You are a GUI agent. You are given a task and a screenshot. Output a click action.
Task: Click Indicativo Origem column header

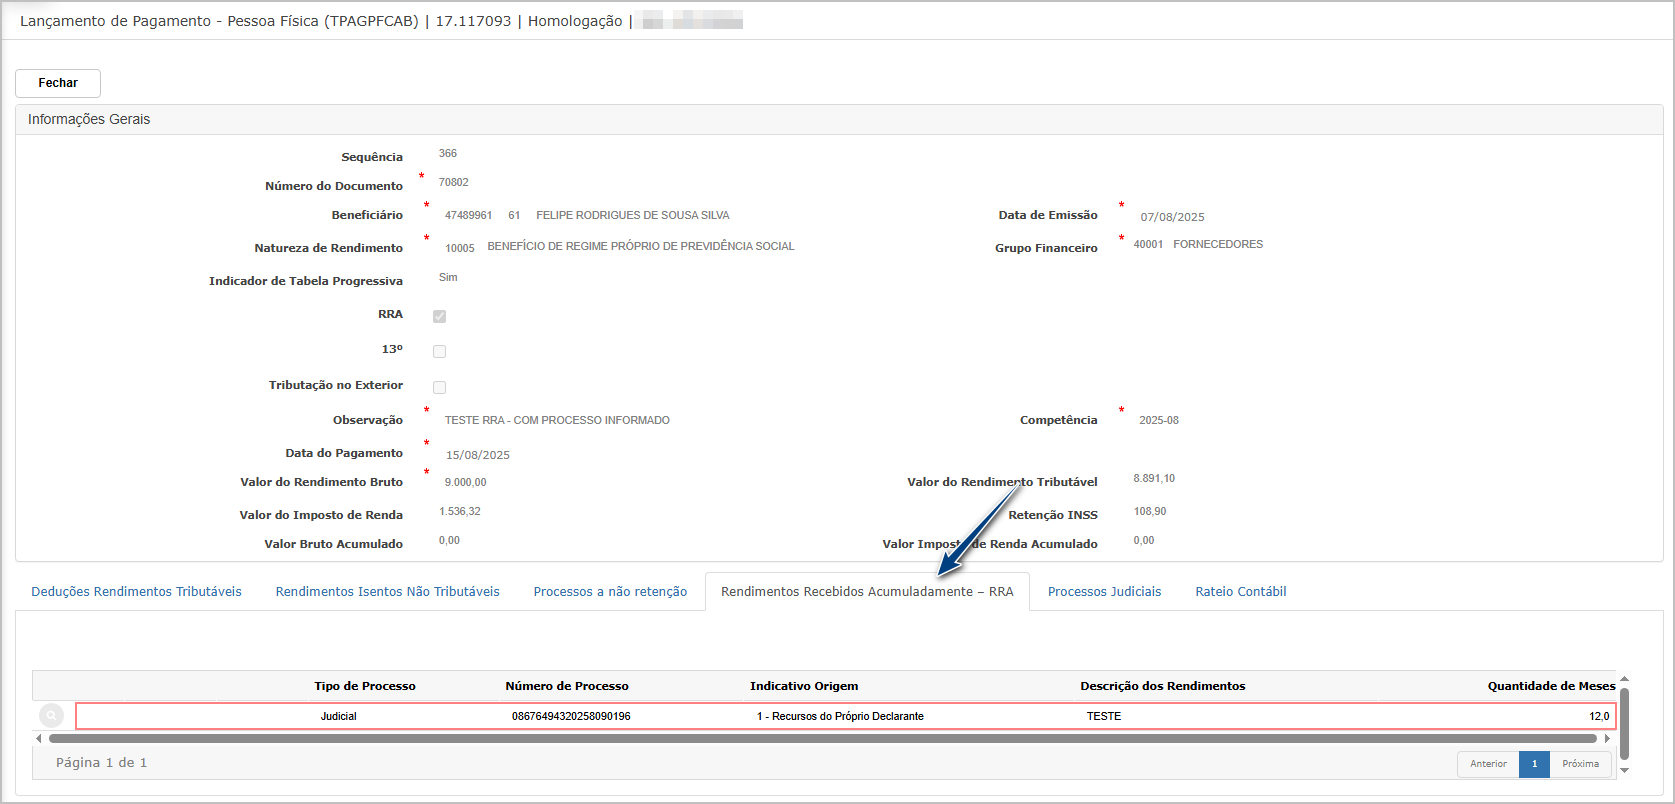point(804,686)
